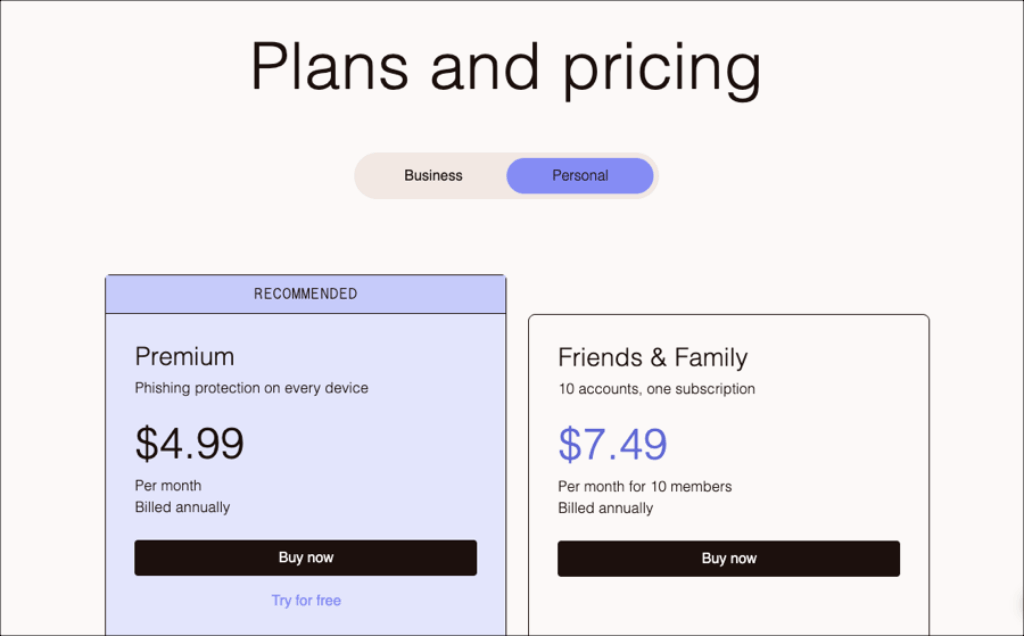Click 'Per month for 10 members' text
Screen dimensions: 1024x636
pos(645,486)
